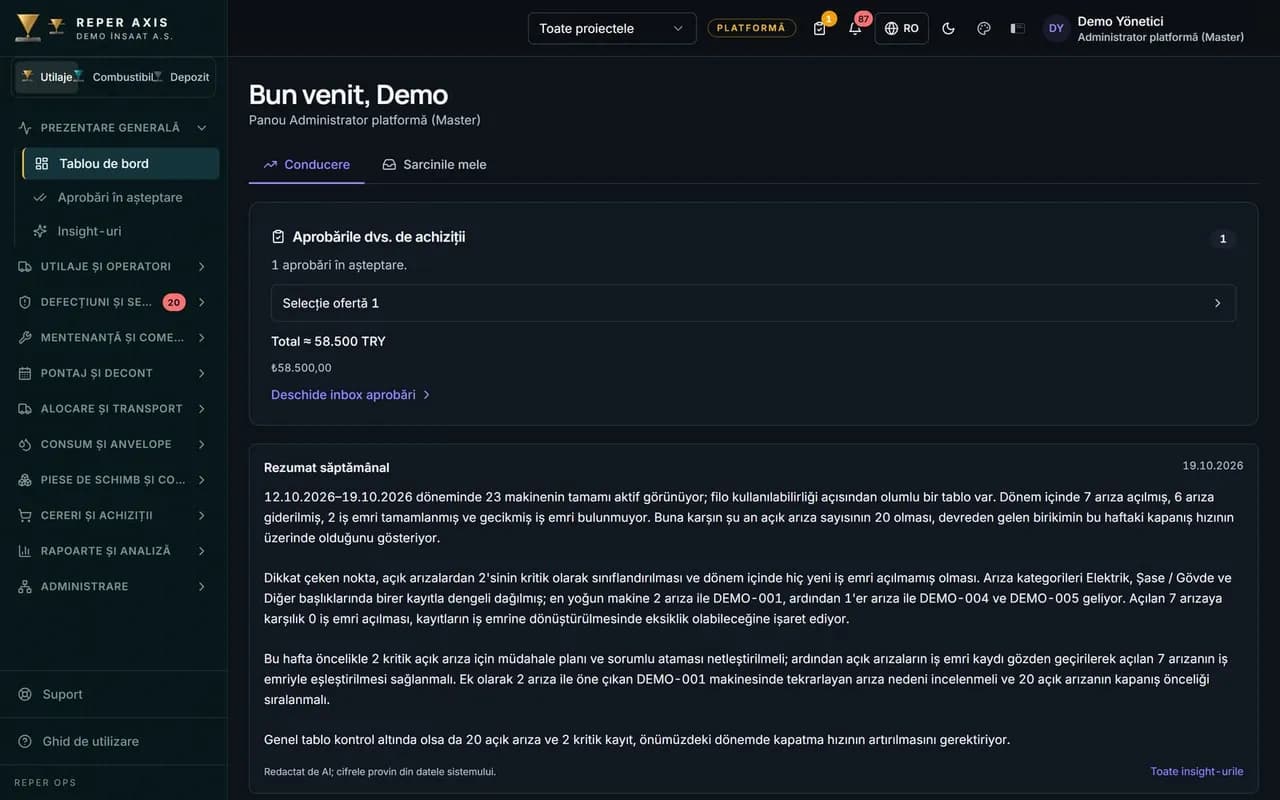The image size is (1280, 800).
Task: Collapse the Prezentare Generală section
Action: 113,128
